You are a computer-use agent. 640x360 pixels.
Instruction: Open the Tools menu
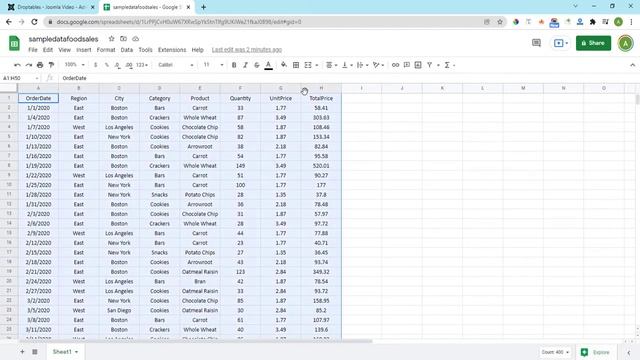(x=145, y=50)
